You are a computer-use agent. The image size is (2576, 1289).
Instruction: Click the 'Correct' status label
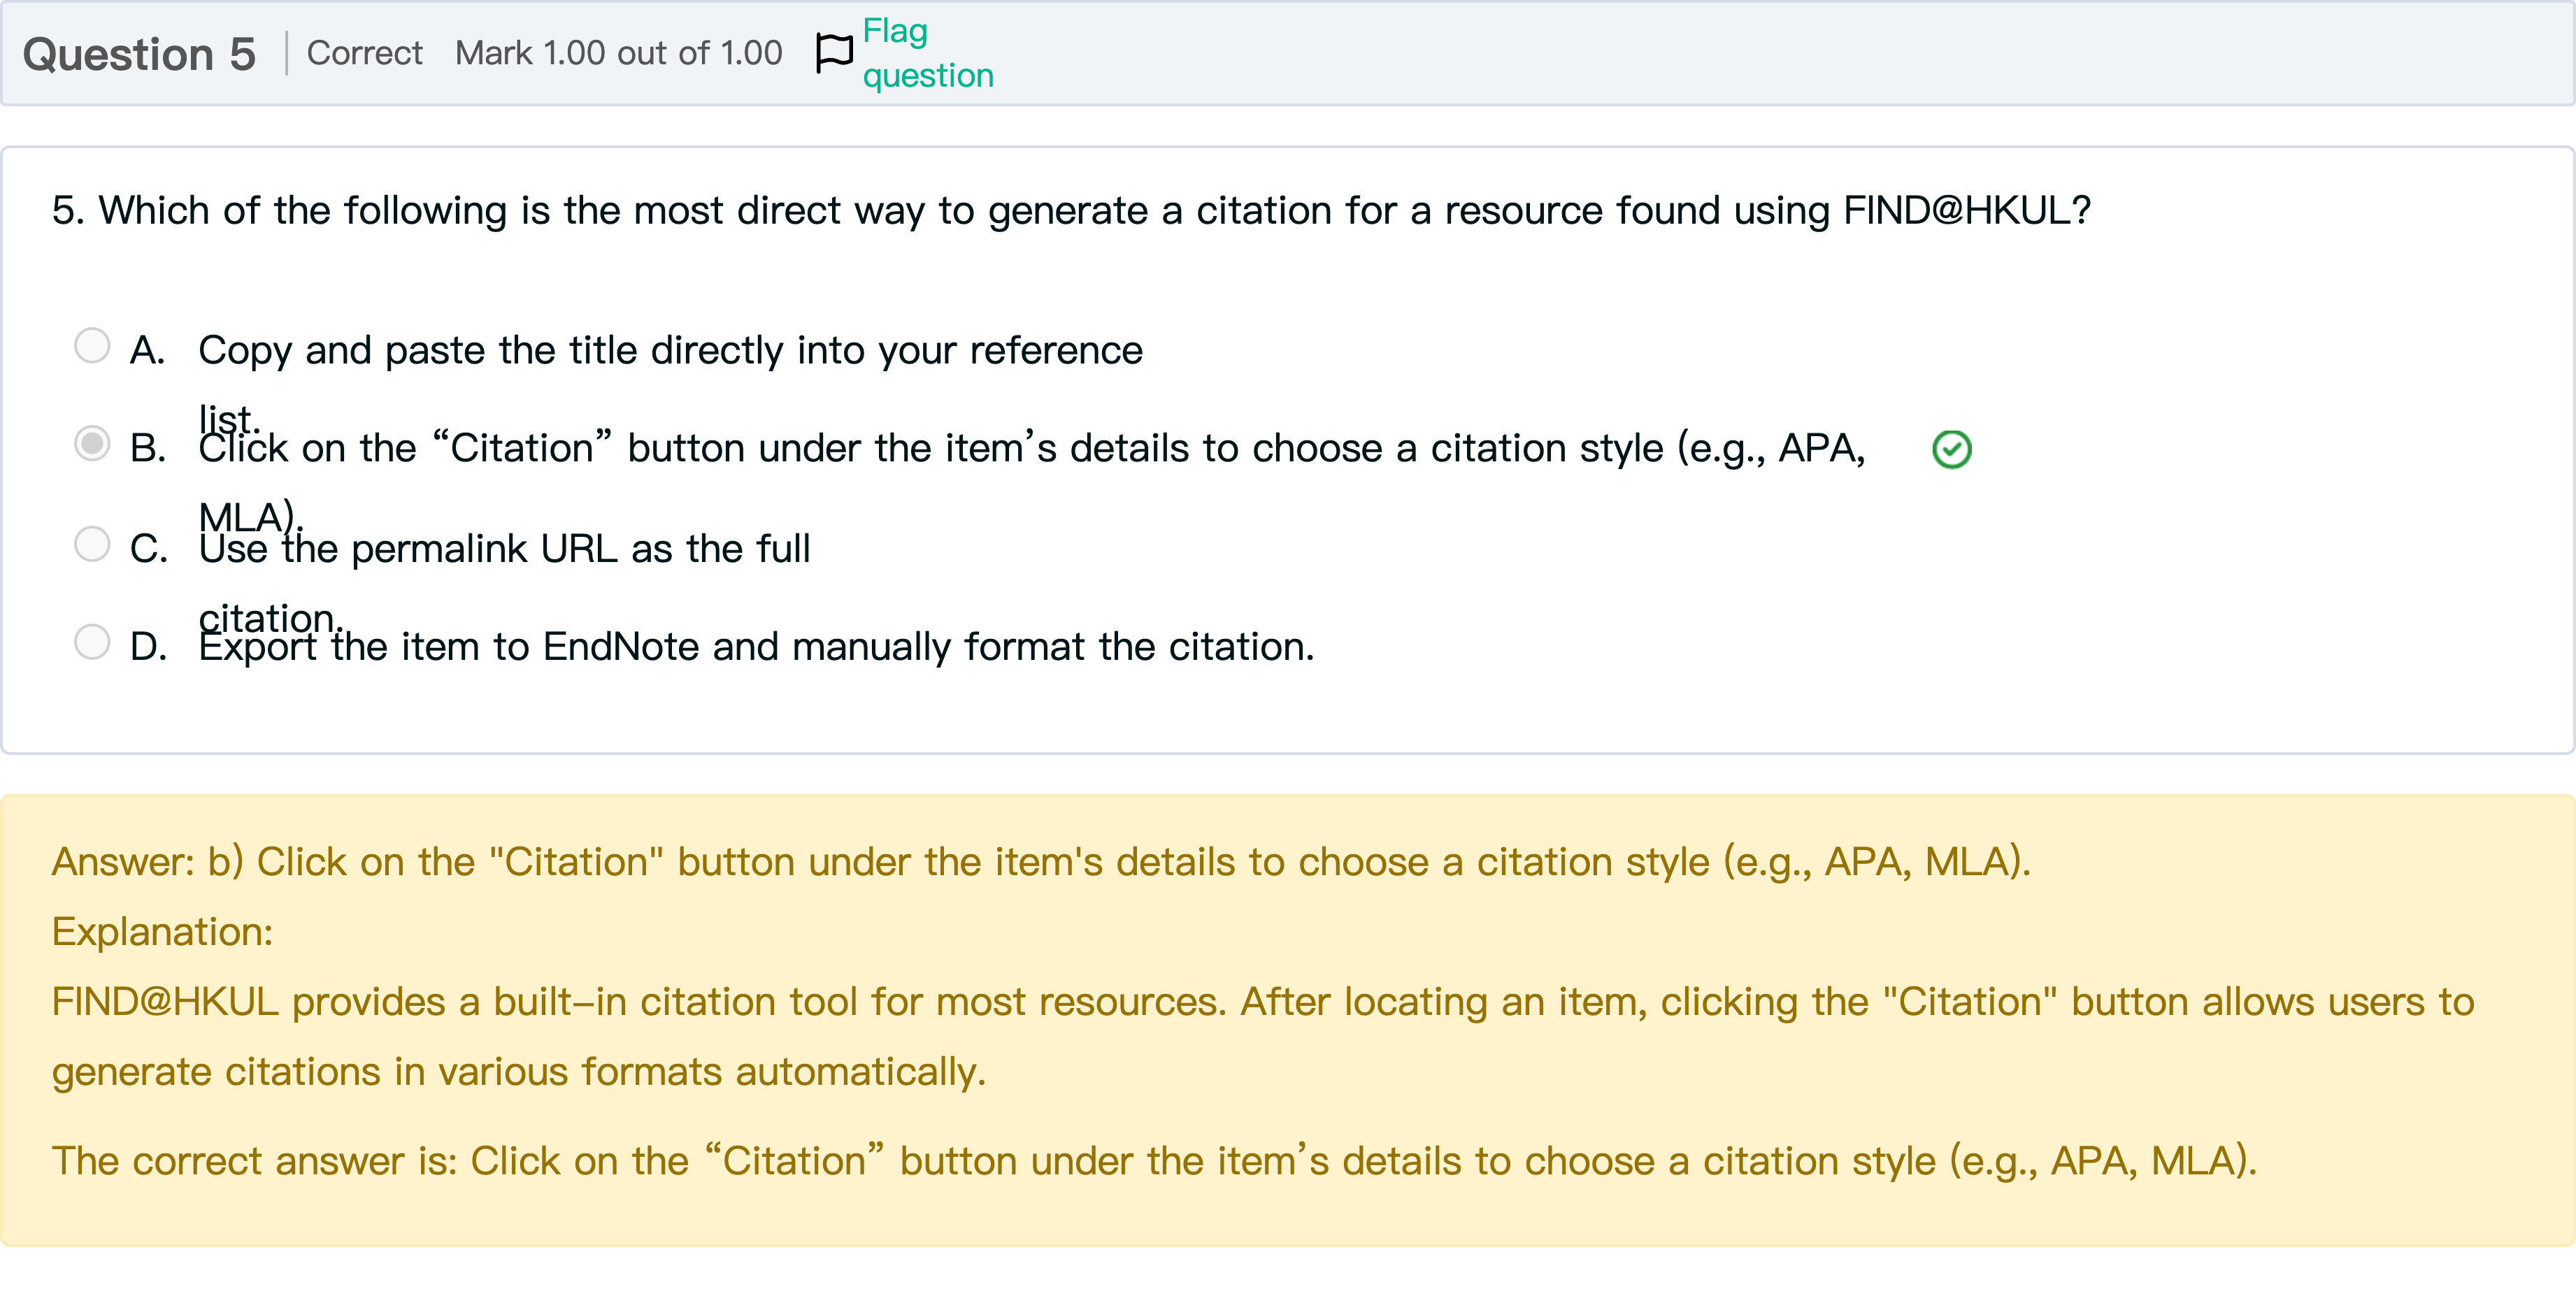click(364, 53)
